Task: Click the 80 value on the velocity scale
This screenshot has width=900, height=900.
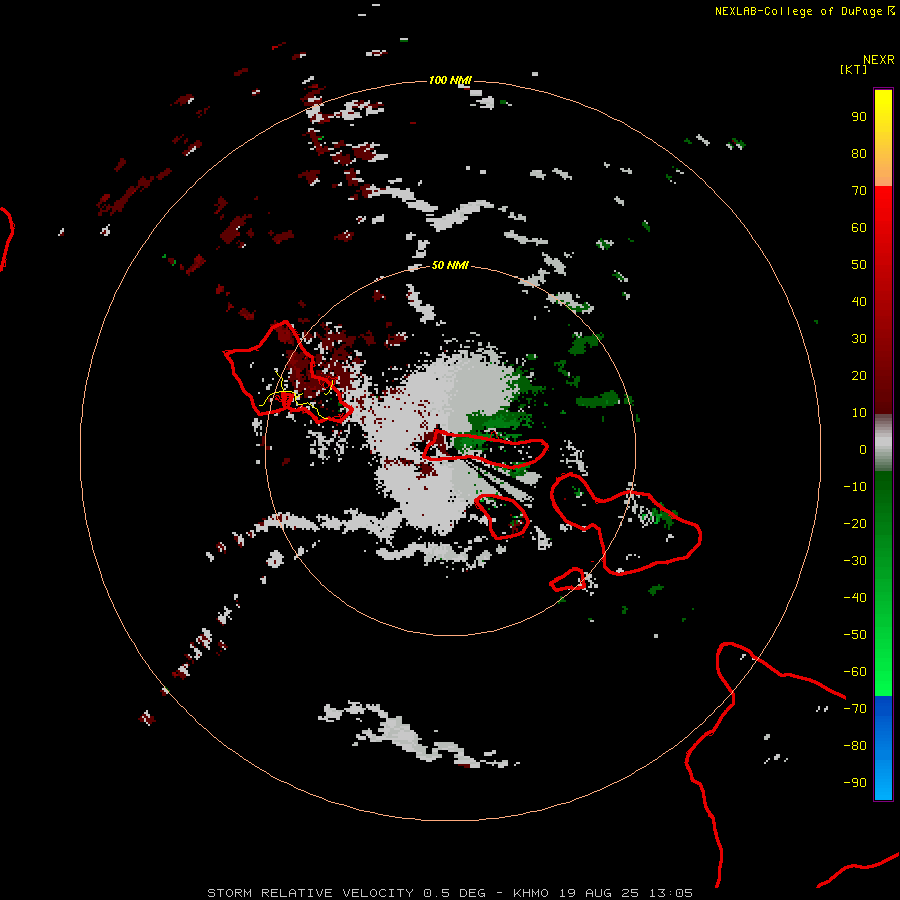Action: point(859,154)
